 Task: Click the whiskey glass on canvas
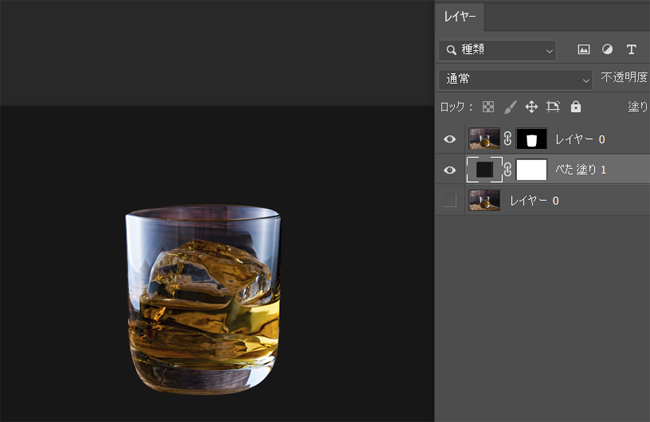(x=203, y=299)
